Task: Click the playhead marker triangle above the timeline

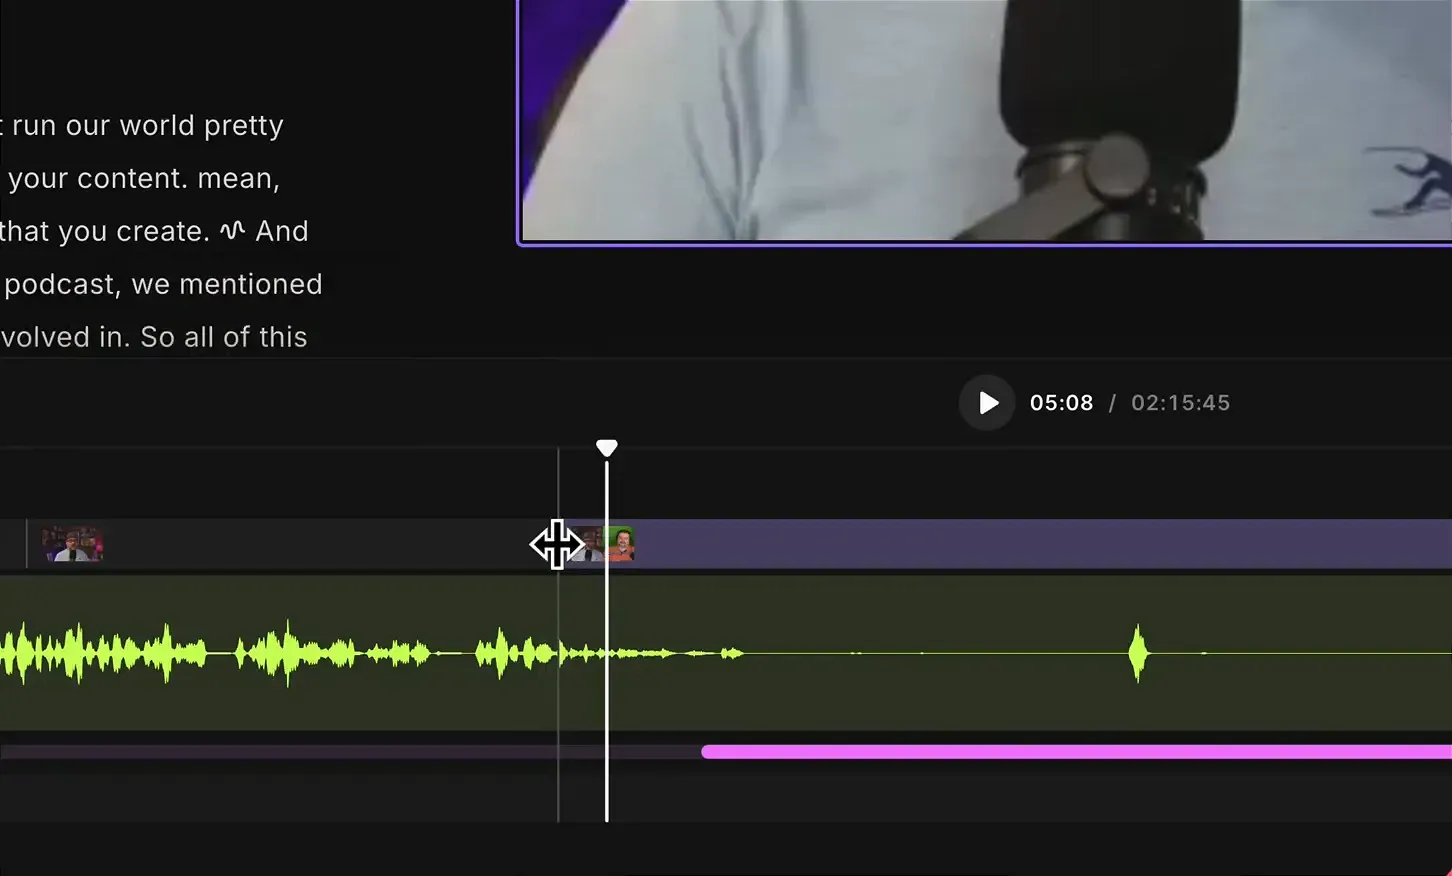Action: 607,447
